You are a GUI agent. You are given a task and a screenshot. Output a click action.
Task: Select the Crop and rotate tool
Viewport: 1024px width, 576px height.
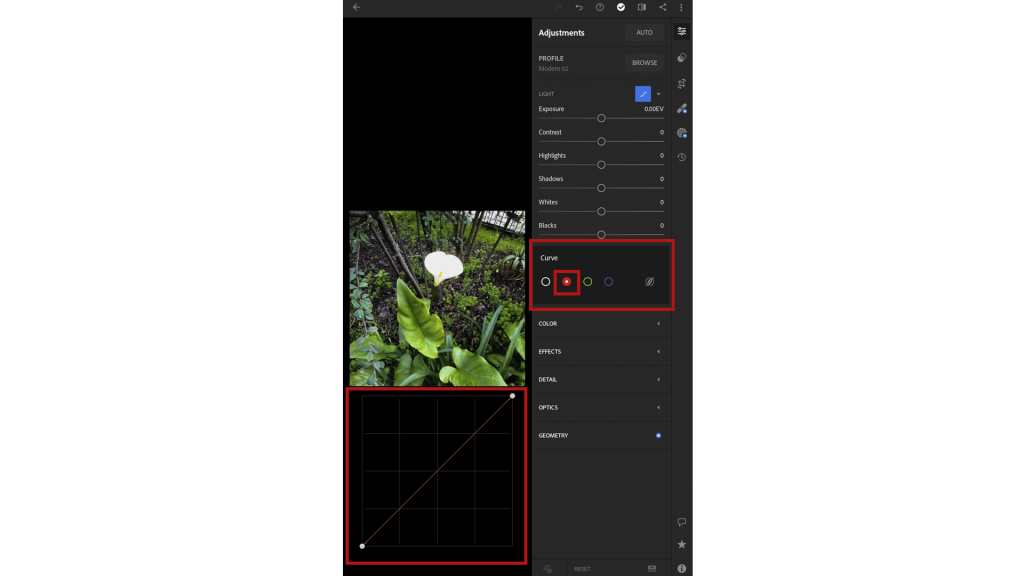pos(682,84)
